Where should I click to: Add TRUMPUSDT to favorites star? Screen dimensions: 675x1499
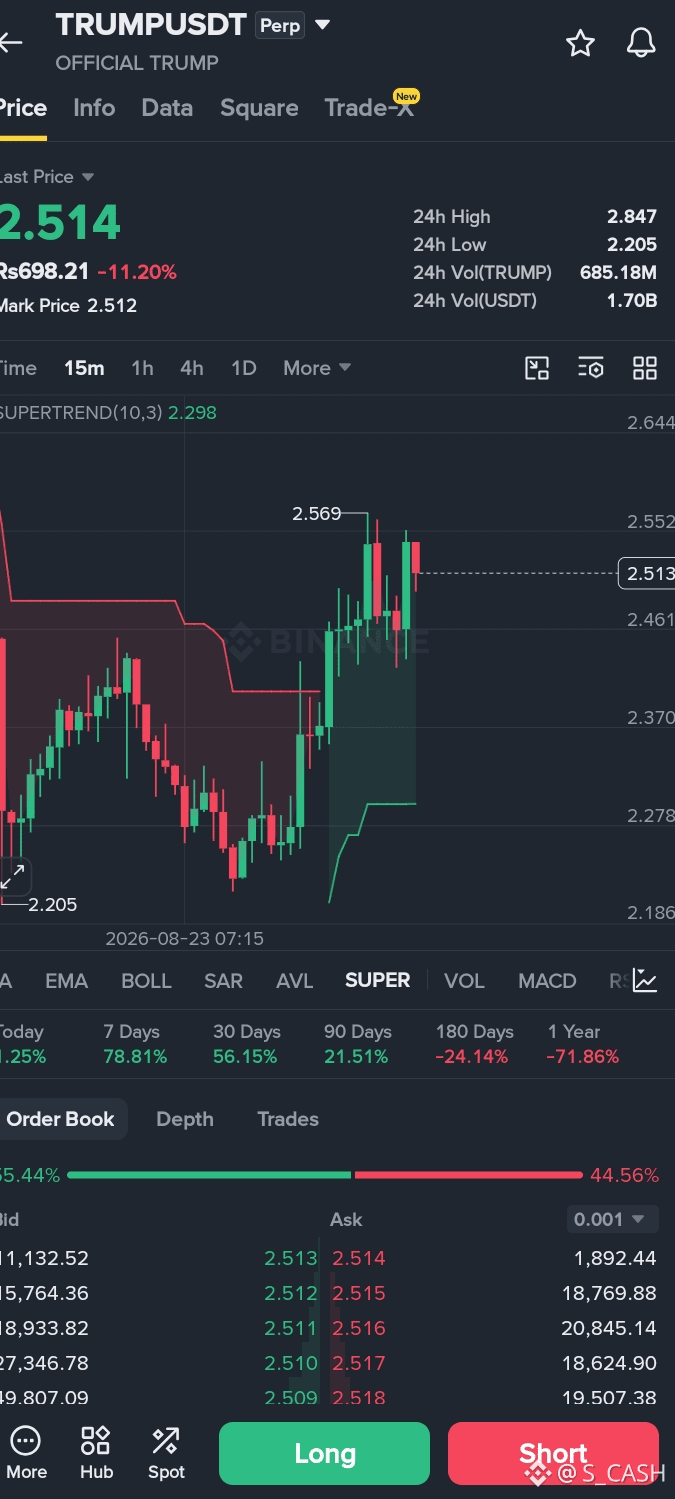click(x=580, y=43)
